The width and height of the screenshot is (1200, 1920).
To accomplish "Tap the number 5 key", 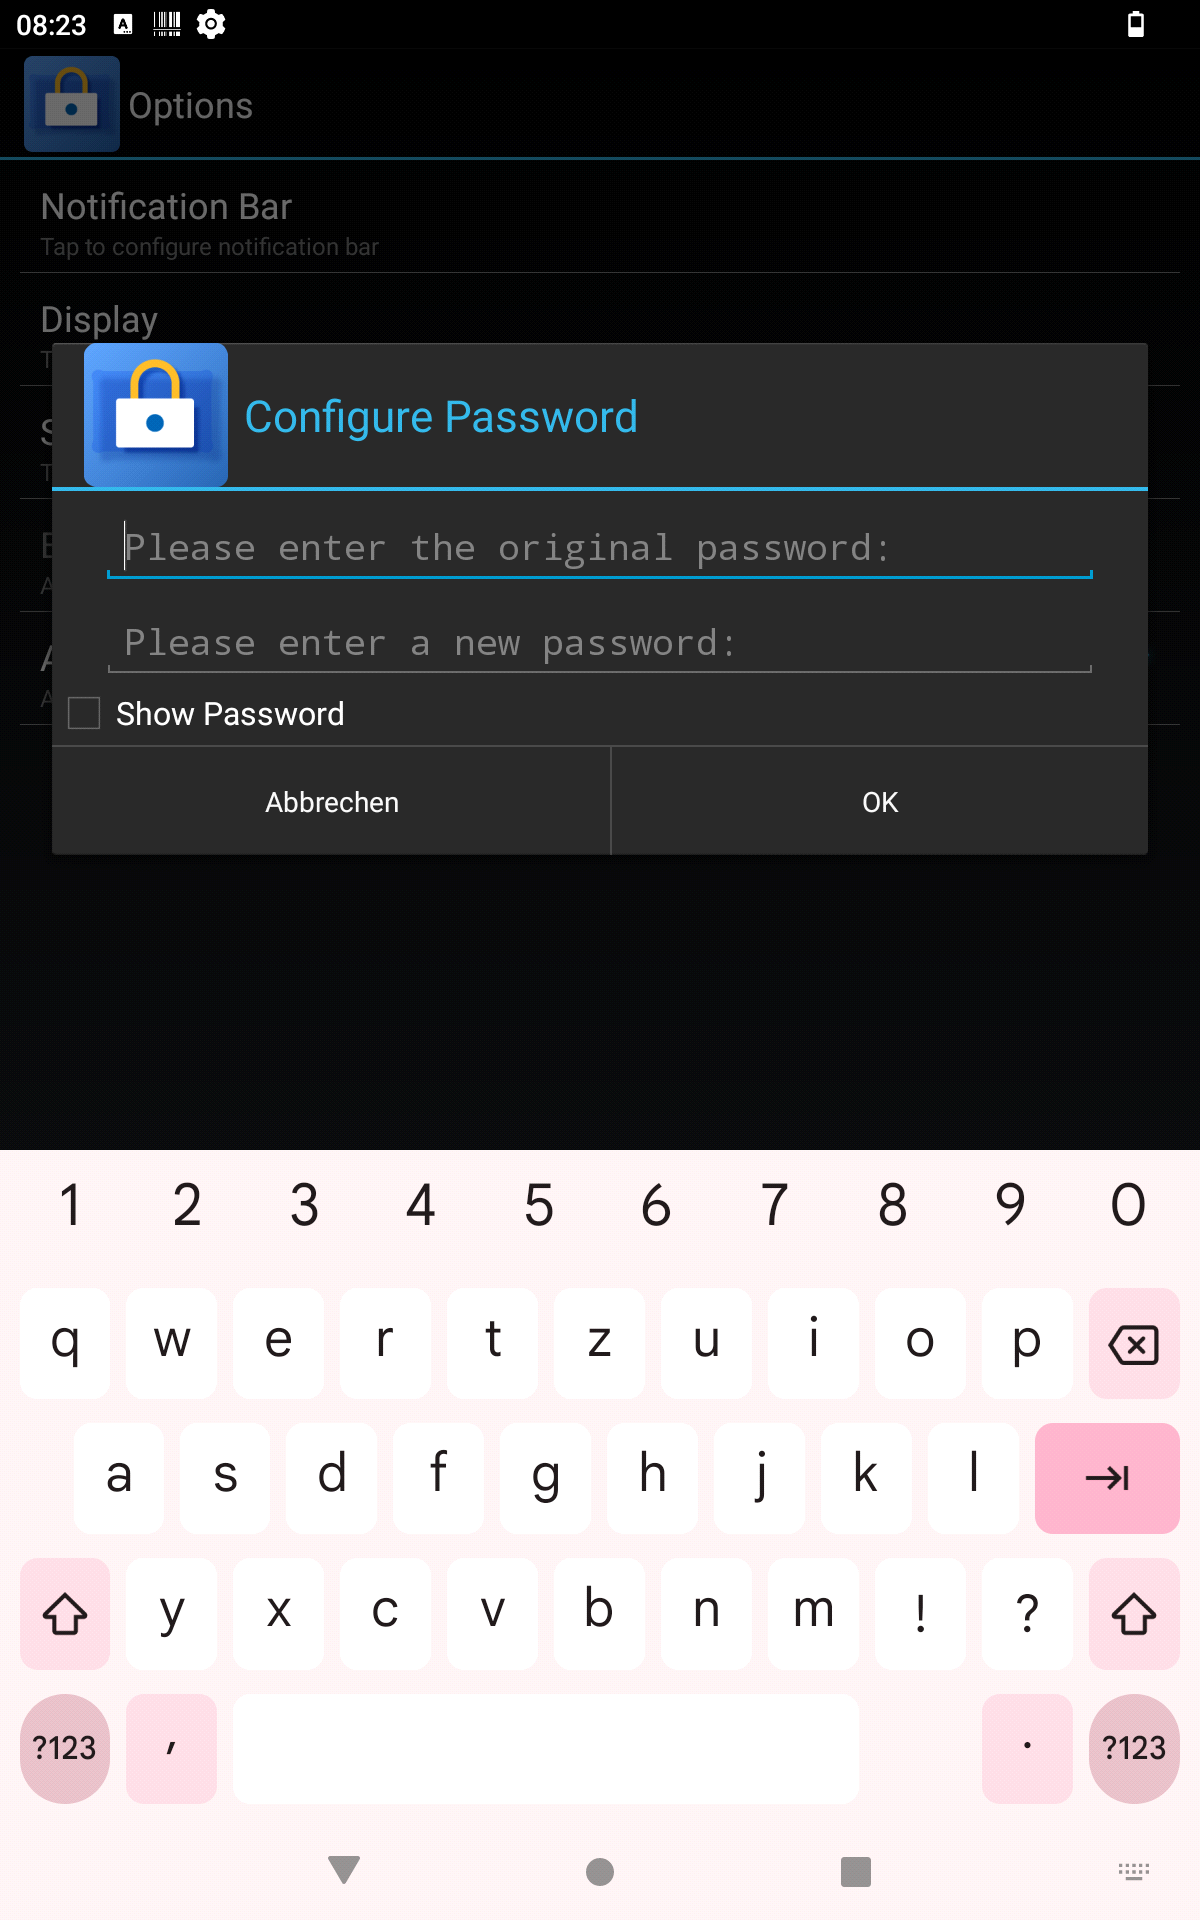I will click(x=539, y=1205).
